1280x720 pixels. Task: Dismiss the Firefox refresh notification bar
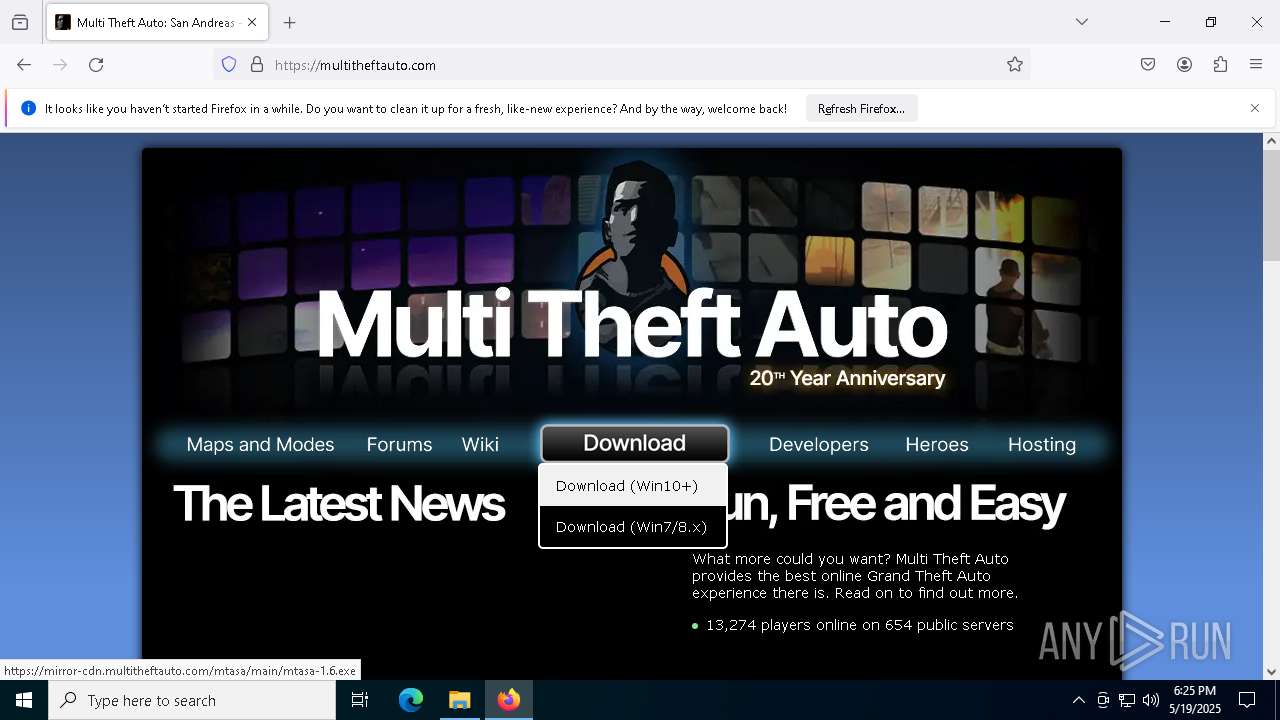(1255, 108)
